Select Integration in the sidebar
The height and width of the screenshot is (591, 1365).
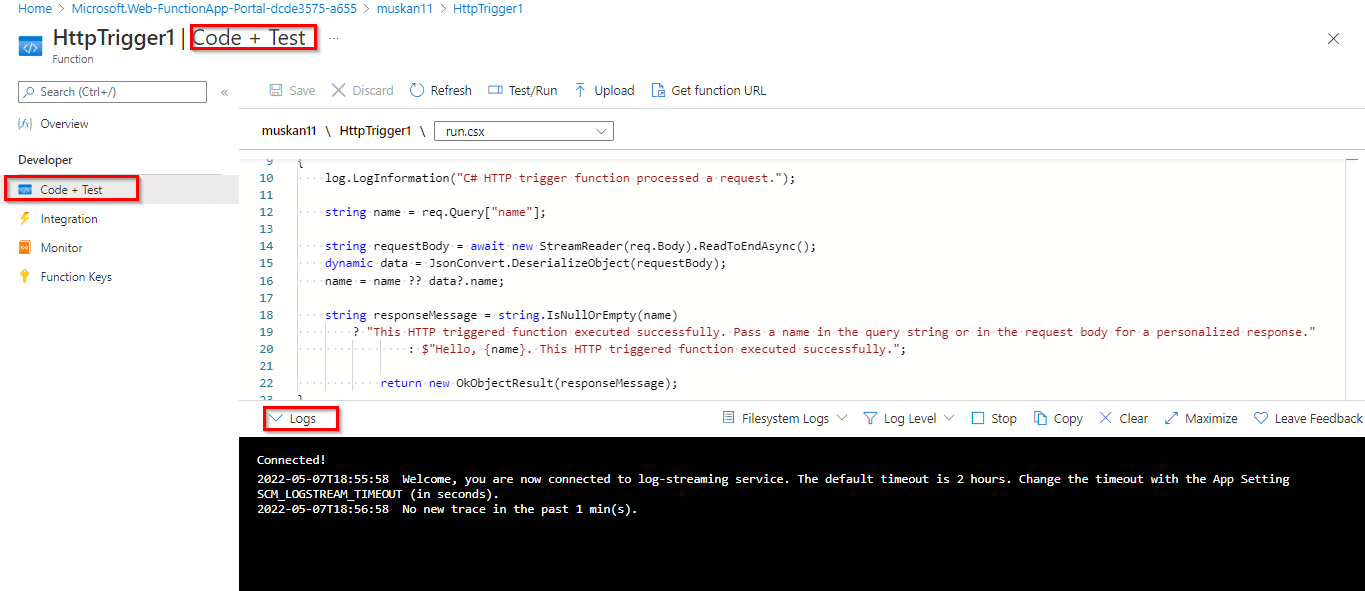tap(68, 219)
